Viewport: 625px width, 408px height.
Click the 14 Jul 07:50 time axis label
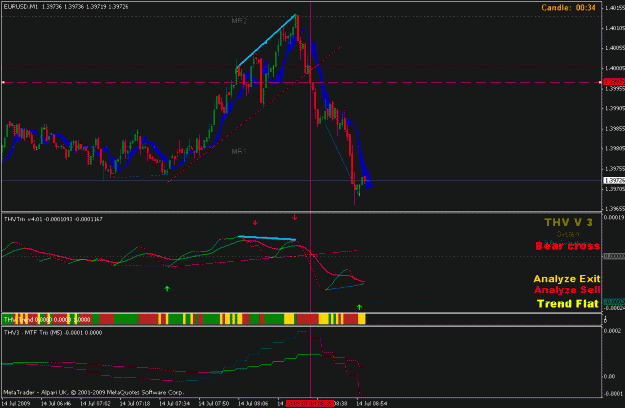click(214, 404)
